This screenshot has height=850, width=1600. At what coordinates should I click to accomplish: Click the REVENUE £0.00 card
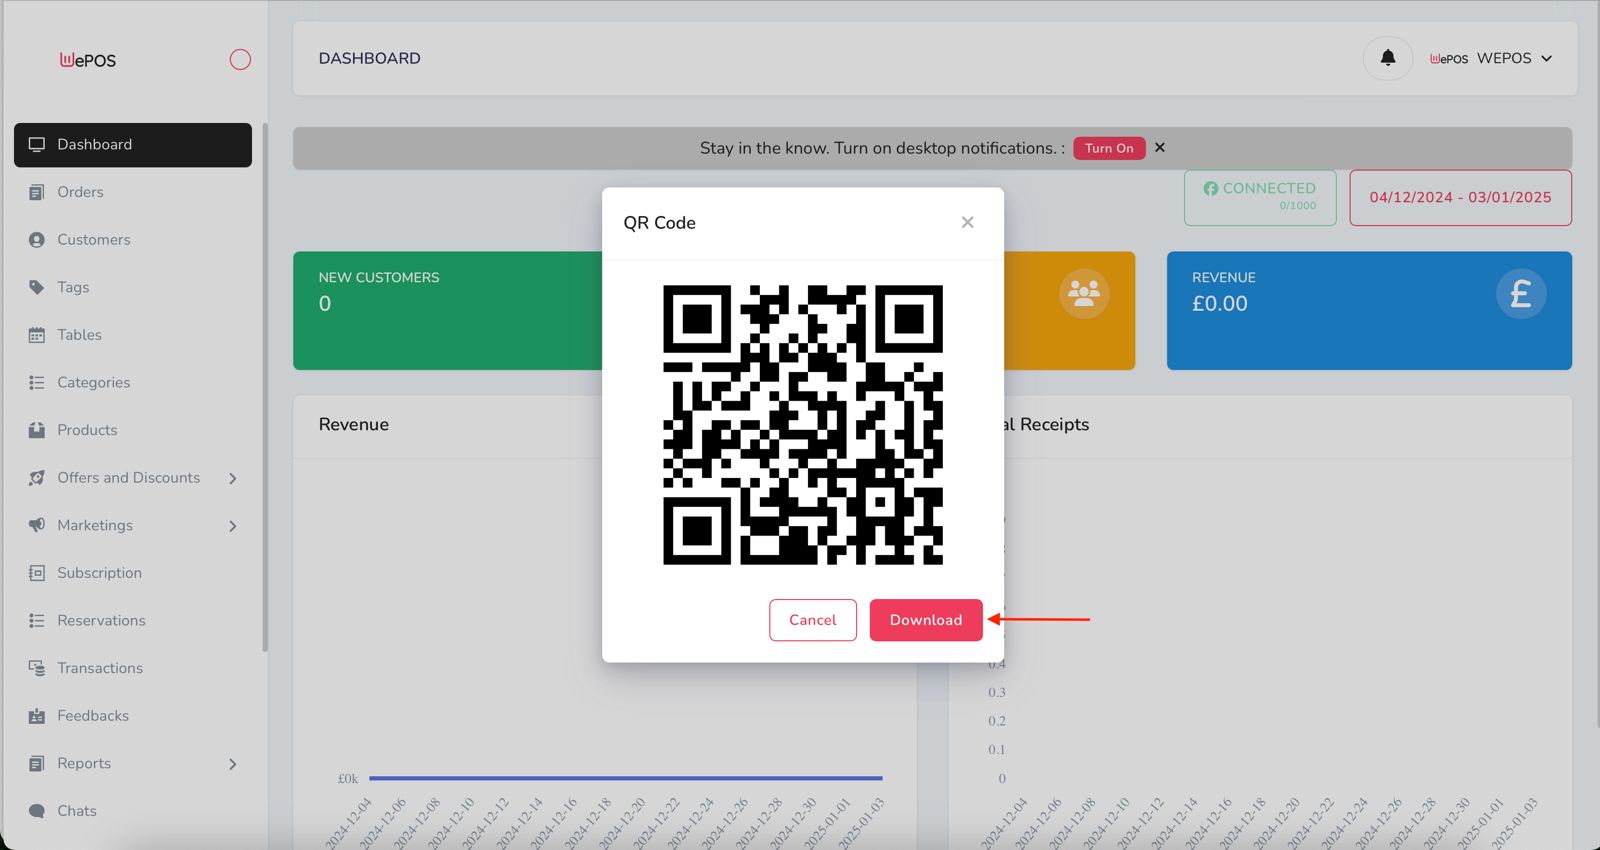point(1369,310)
